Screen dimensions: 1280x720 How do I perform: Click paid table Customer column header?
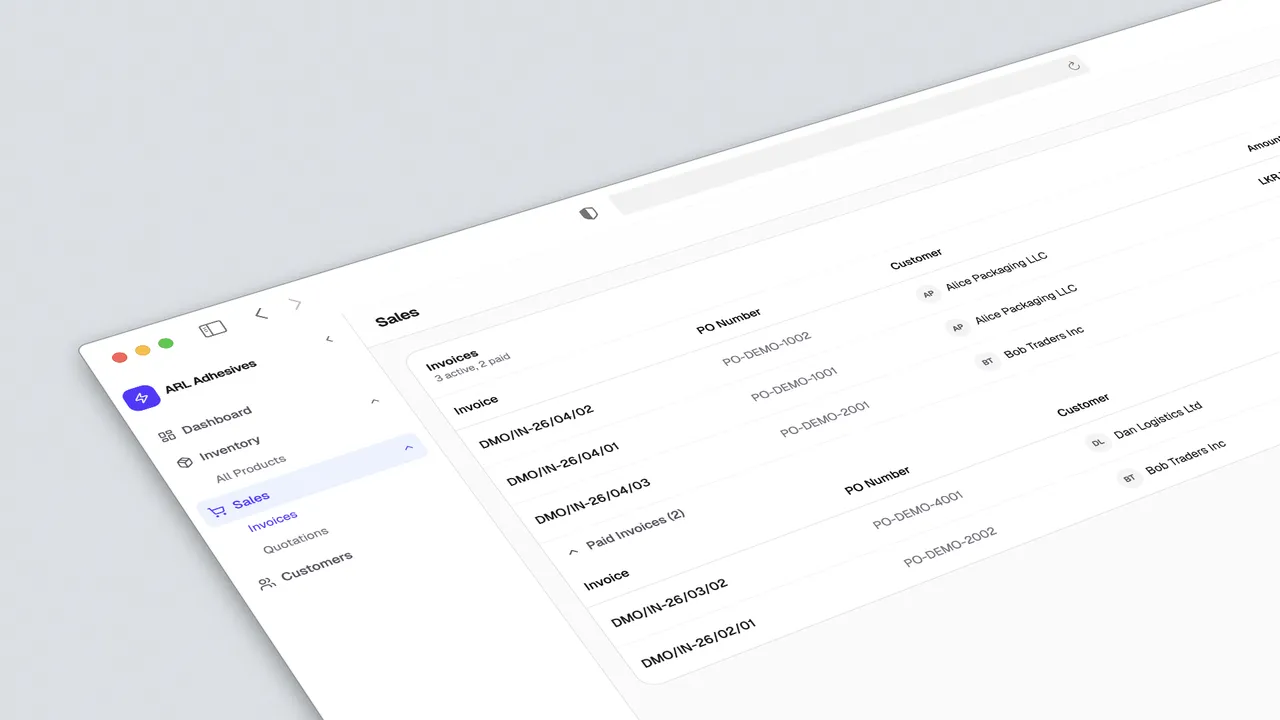point(1083,405)
